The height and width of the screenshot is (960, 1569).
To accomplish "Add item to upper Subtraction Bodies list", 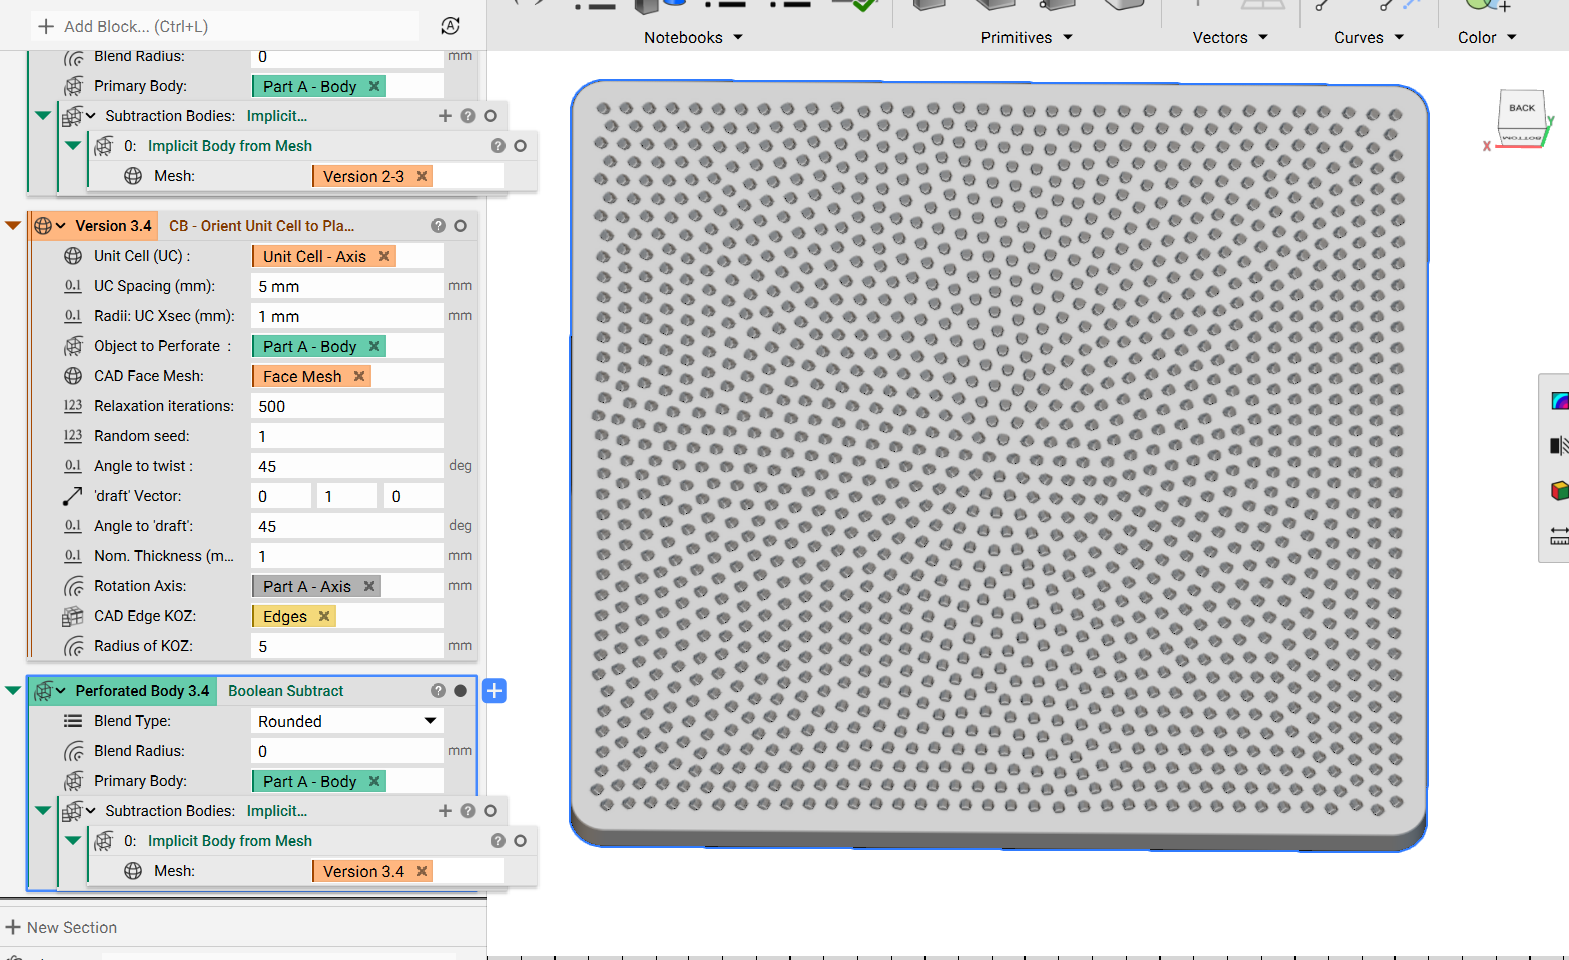I will pos(445,116).
